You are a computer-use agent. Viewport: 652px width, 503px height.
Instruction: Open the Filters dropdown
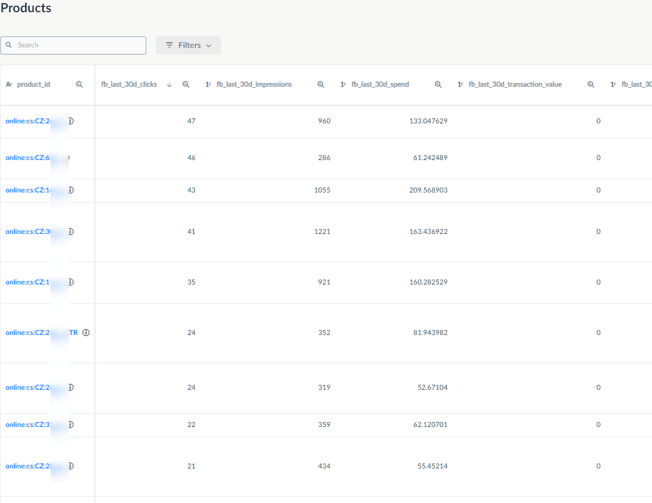188,45
